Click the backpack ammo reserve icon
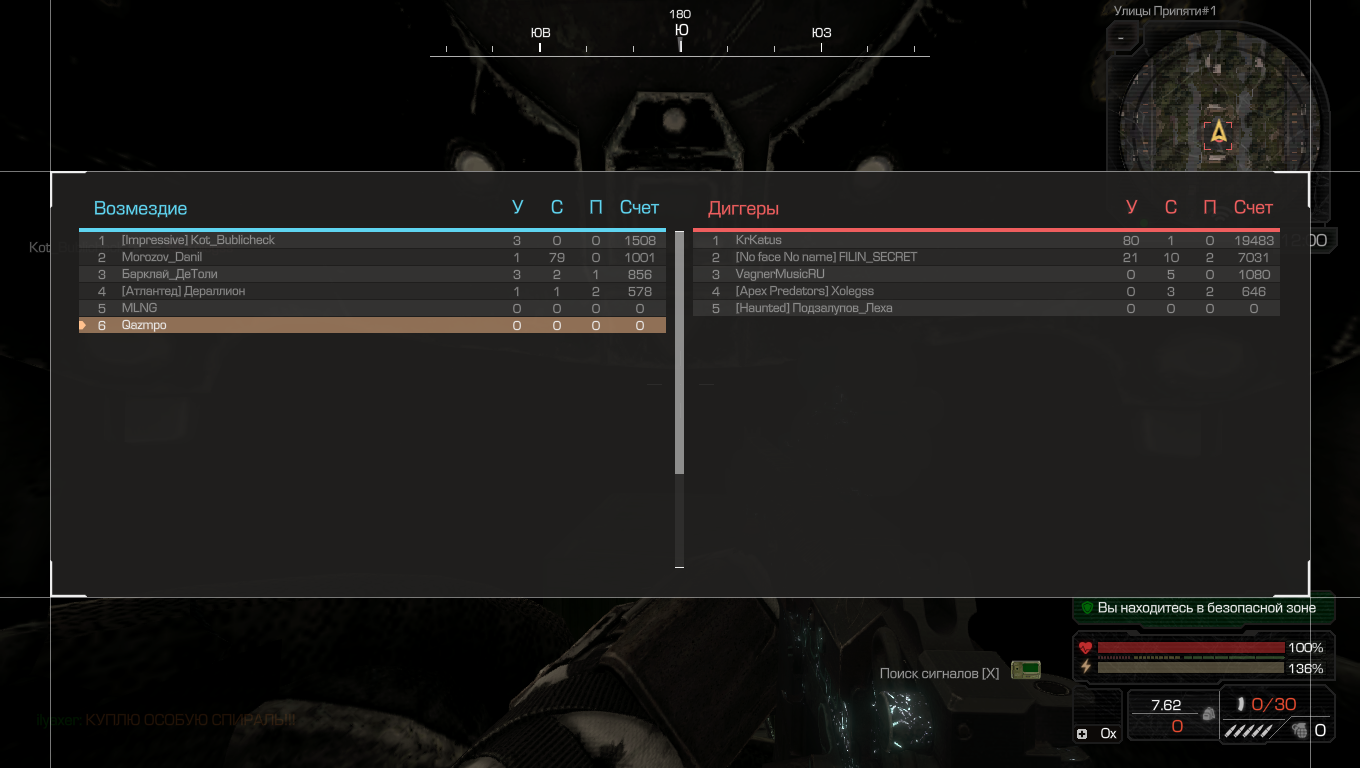Screen dimensions: 1360x768 (x=1209, y=715)
